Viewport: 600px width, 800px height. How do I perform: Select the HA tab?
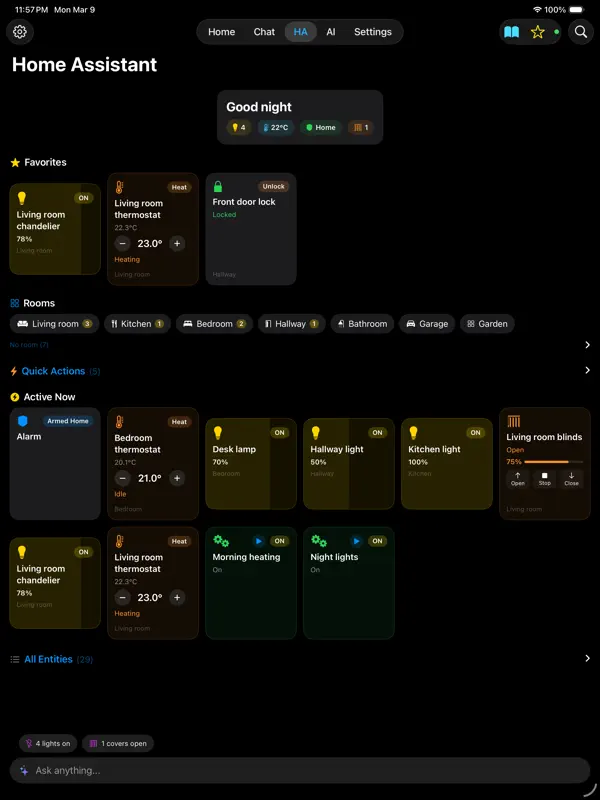point(301,32)
